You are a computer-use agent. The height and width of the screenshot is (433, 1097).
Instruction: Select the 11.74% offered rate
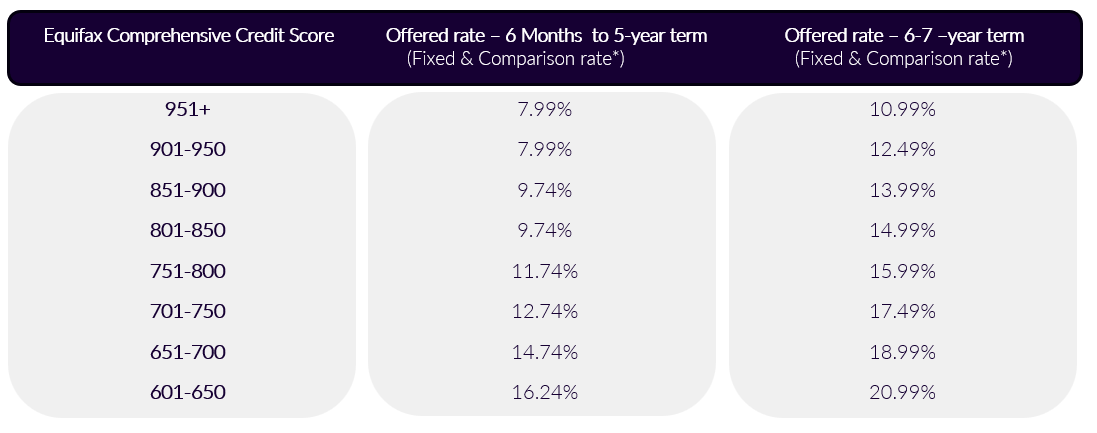tap(546, 271)
